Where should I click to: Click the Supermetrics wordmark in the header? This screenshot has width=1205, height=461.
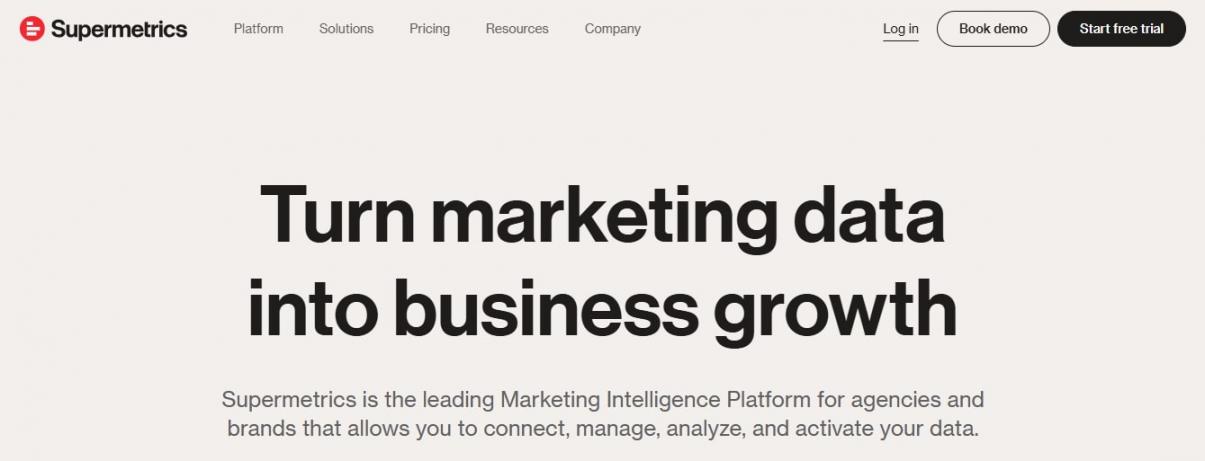tap(118, 29)
